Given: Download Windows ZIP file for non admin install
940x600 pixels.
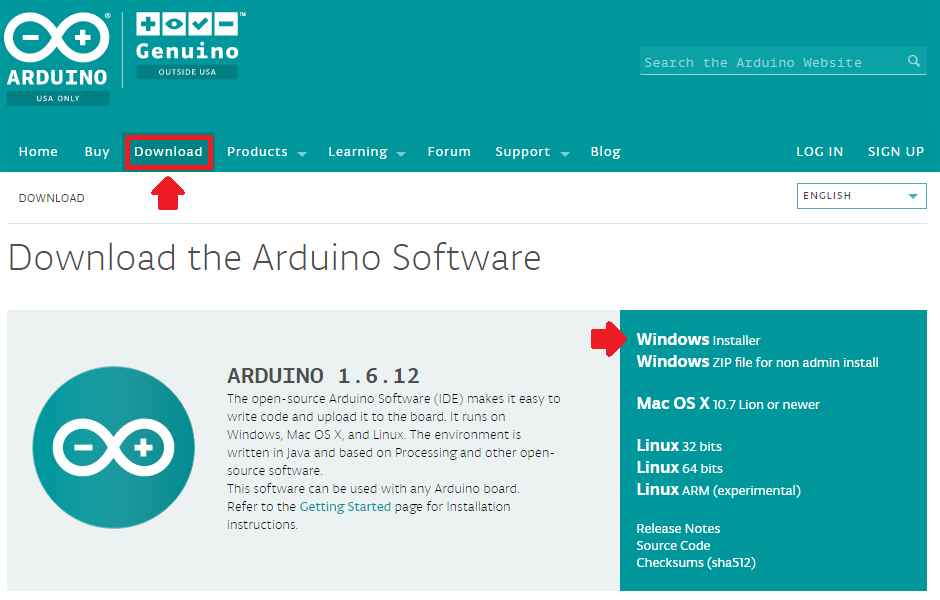Looking at the screenshot, I should (x=757, y=362).
